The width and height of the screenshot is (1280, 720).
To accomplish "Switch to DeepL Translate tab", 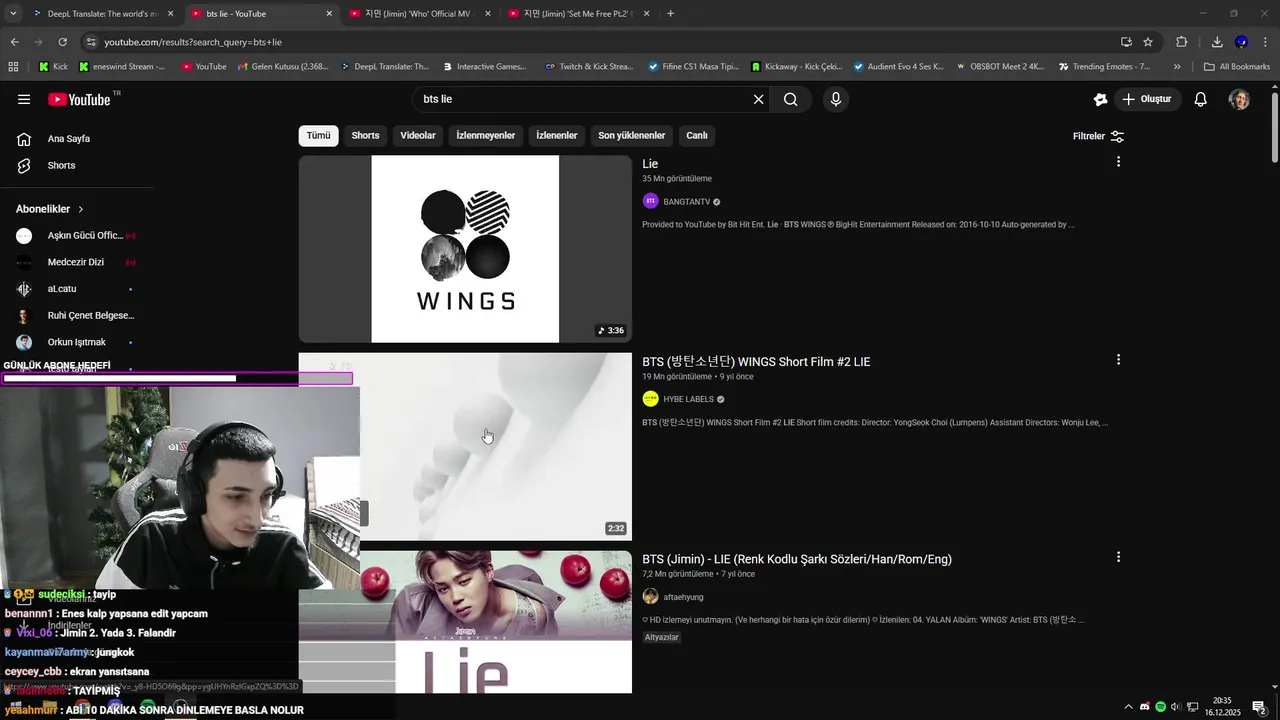I will click(102, 14).
